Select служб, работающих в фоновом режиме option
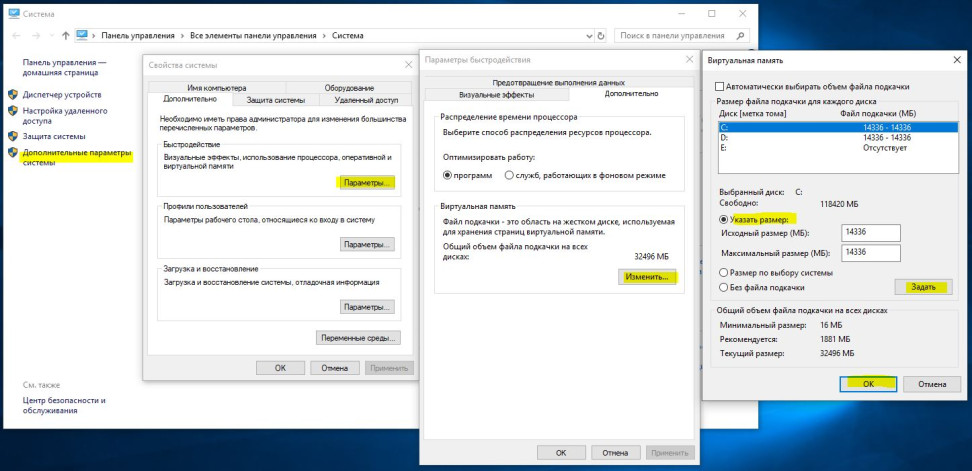This screenshot has width=972, height=471. (509, 175)
